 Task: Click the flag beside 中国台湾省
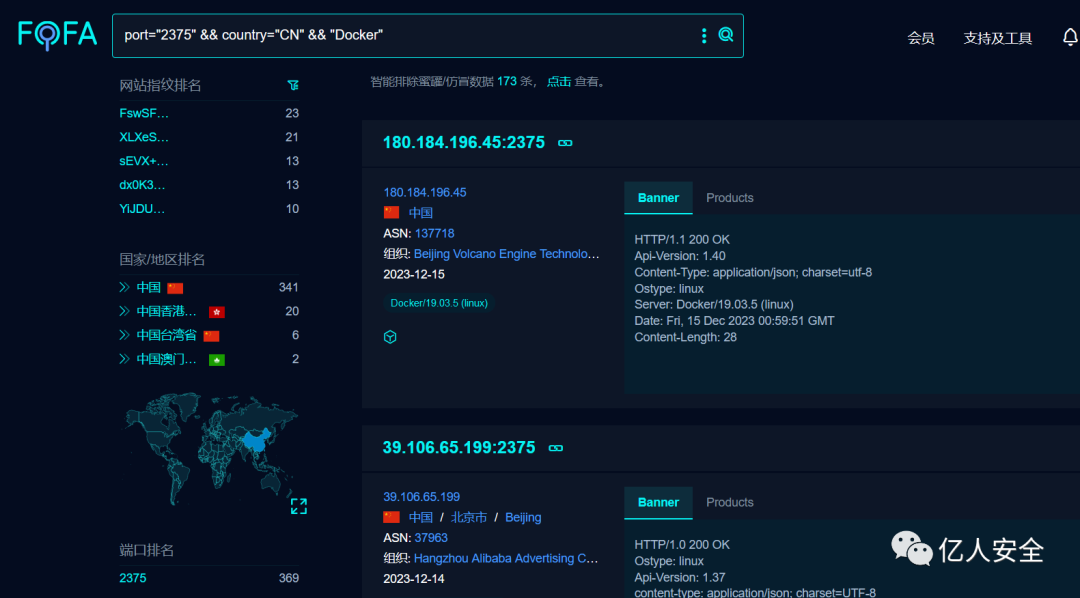[x=211, y=336]
